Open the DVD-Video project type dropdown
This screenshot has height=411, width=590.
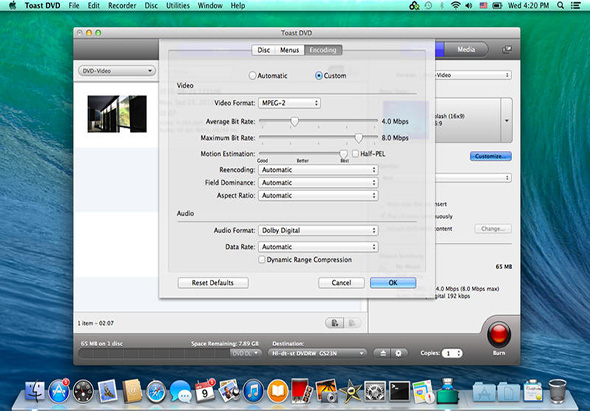click(x=117, y=71)
